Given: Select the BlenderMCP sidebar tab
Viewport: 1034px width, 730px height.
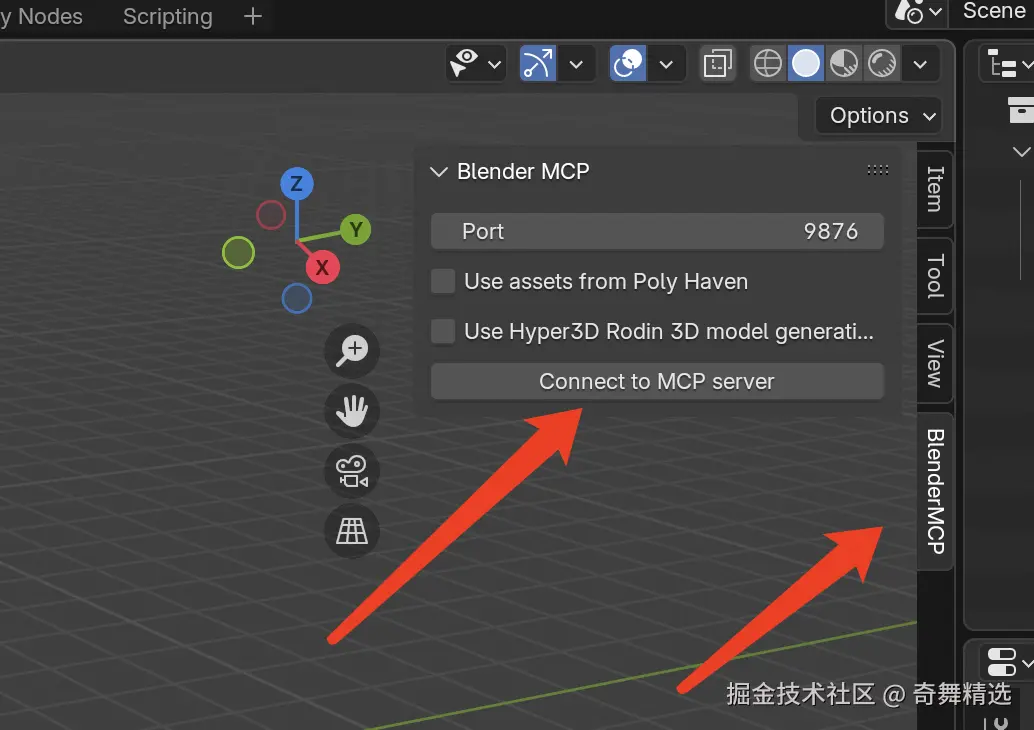Looking at the screenshot, I should pos(935,491).
